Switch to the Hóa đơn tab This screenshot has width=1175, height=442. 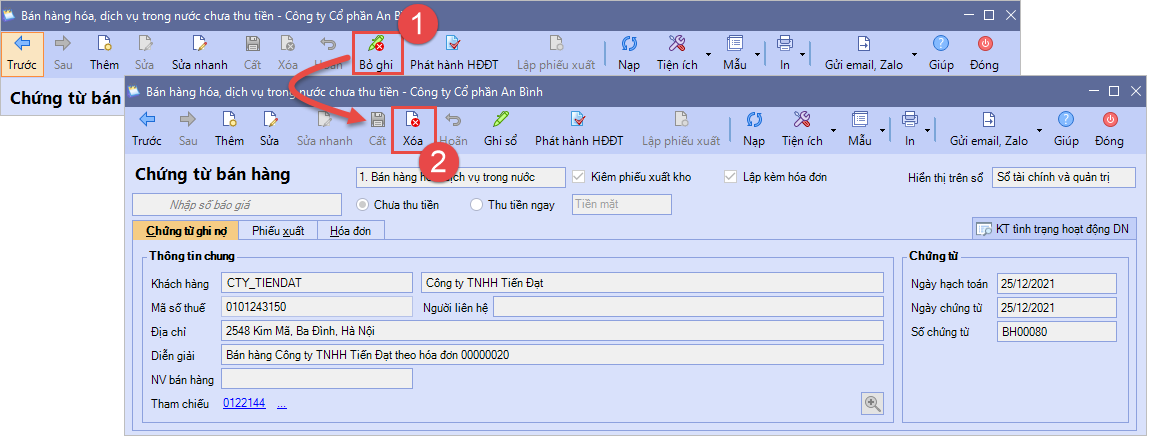point(351,231)
